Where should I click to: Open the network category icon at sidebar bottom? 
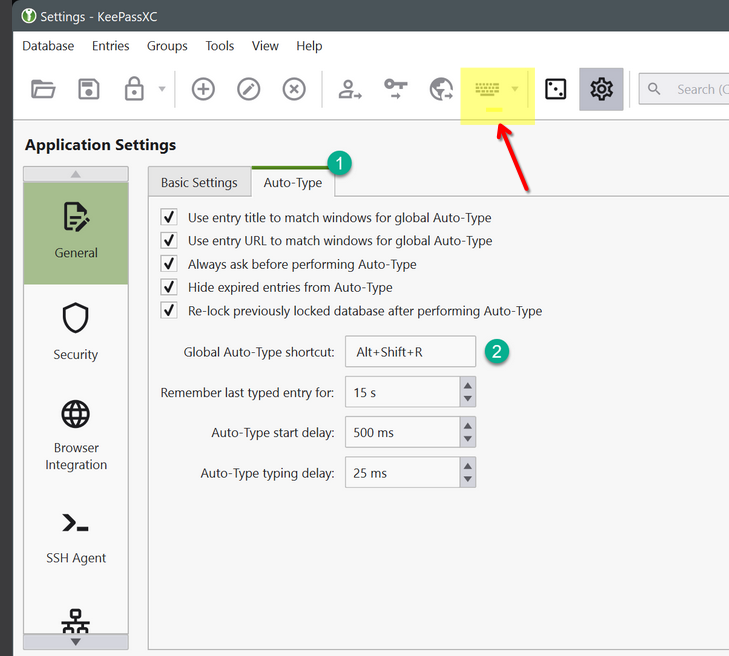(76, 621)
